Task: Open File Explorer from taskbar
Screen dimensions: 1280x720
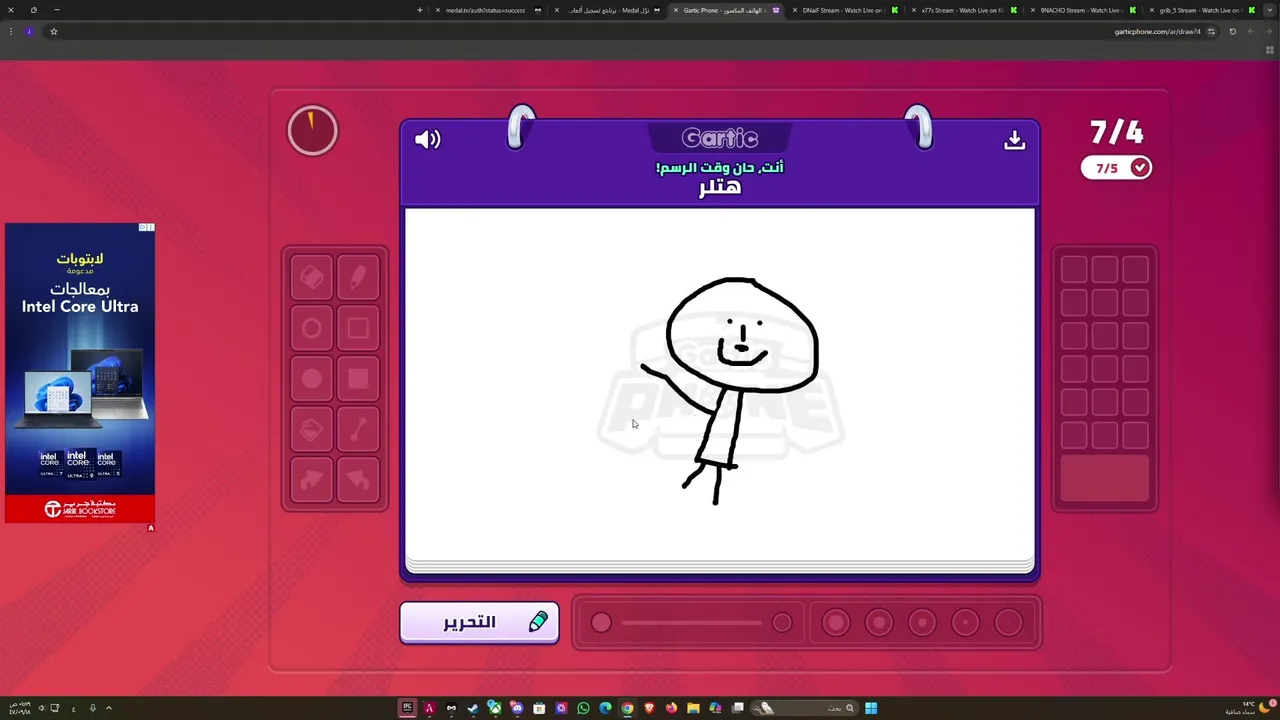Action: pos(693,708)
